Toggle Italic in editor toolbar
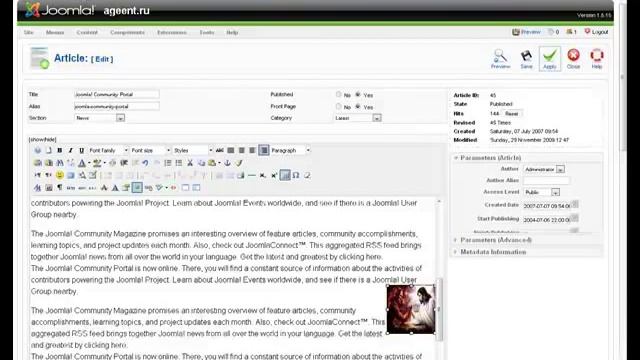The height and width of the screenshot is (360, 640). pos(70,151)
